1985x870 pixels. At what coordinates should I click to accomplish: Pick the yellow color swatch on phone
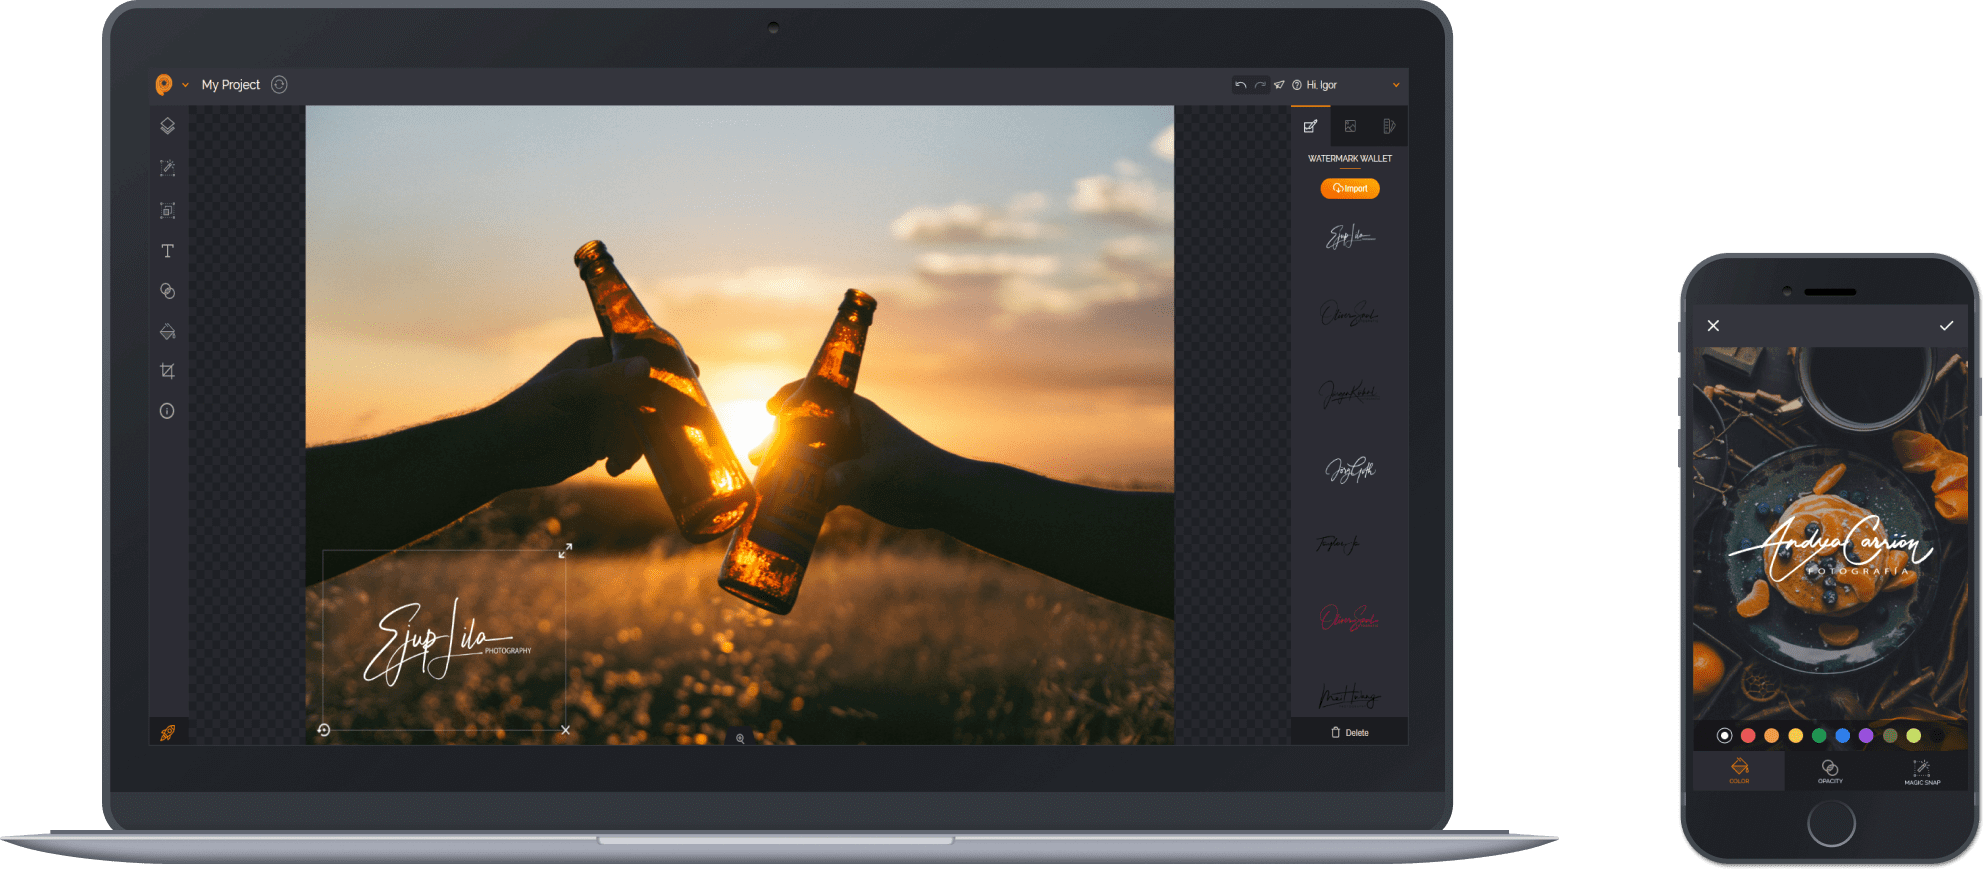(x=1795, y=735)
